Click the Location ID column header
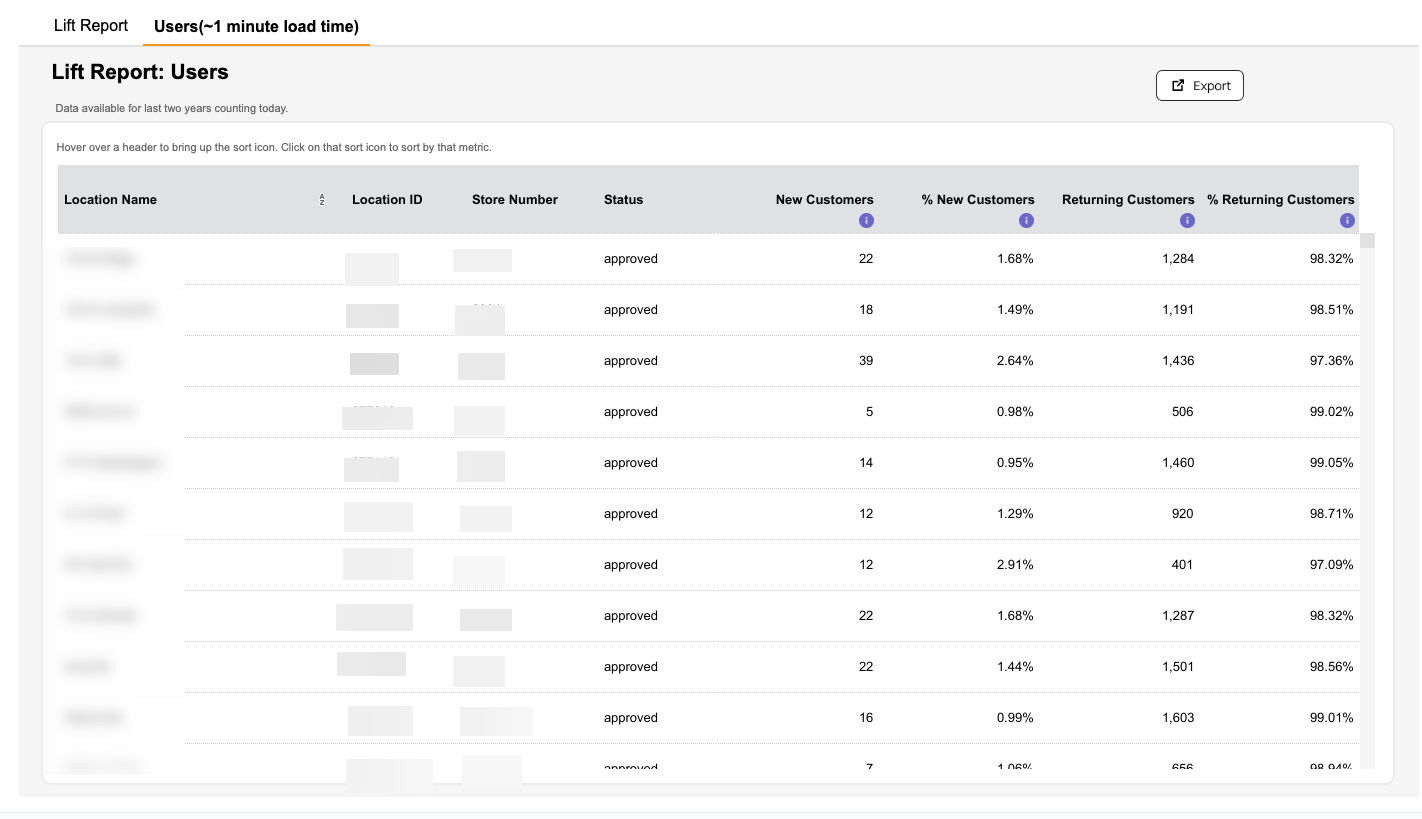The height and width of the screenshot is (819, 1422). pos(387,200)
